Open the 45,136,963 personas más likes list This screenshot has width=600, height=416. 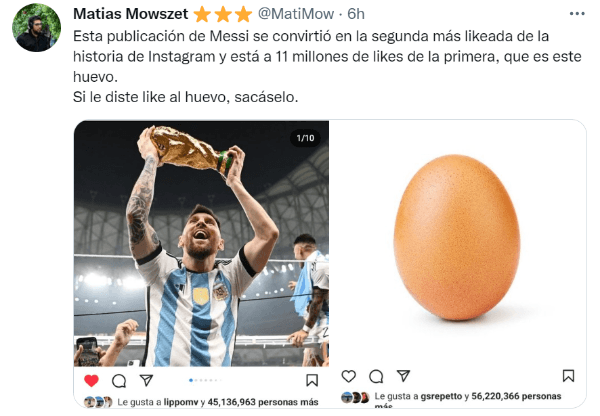click(263, 402)
